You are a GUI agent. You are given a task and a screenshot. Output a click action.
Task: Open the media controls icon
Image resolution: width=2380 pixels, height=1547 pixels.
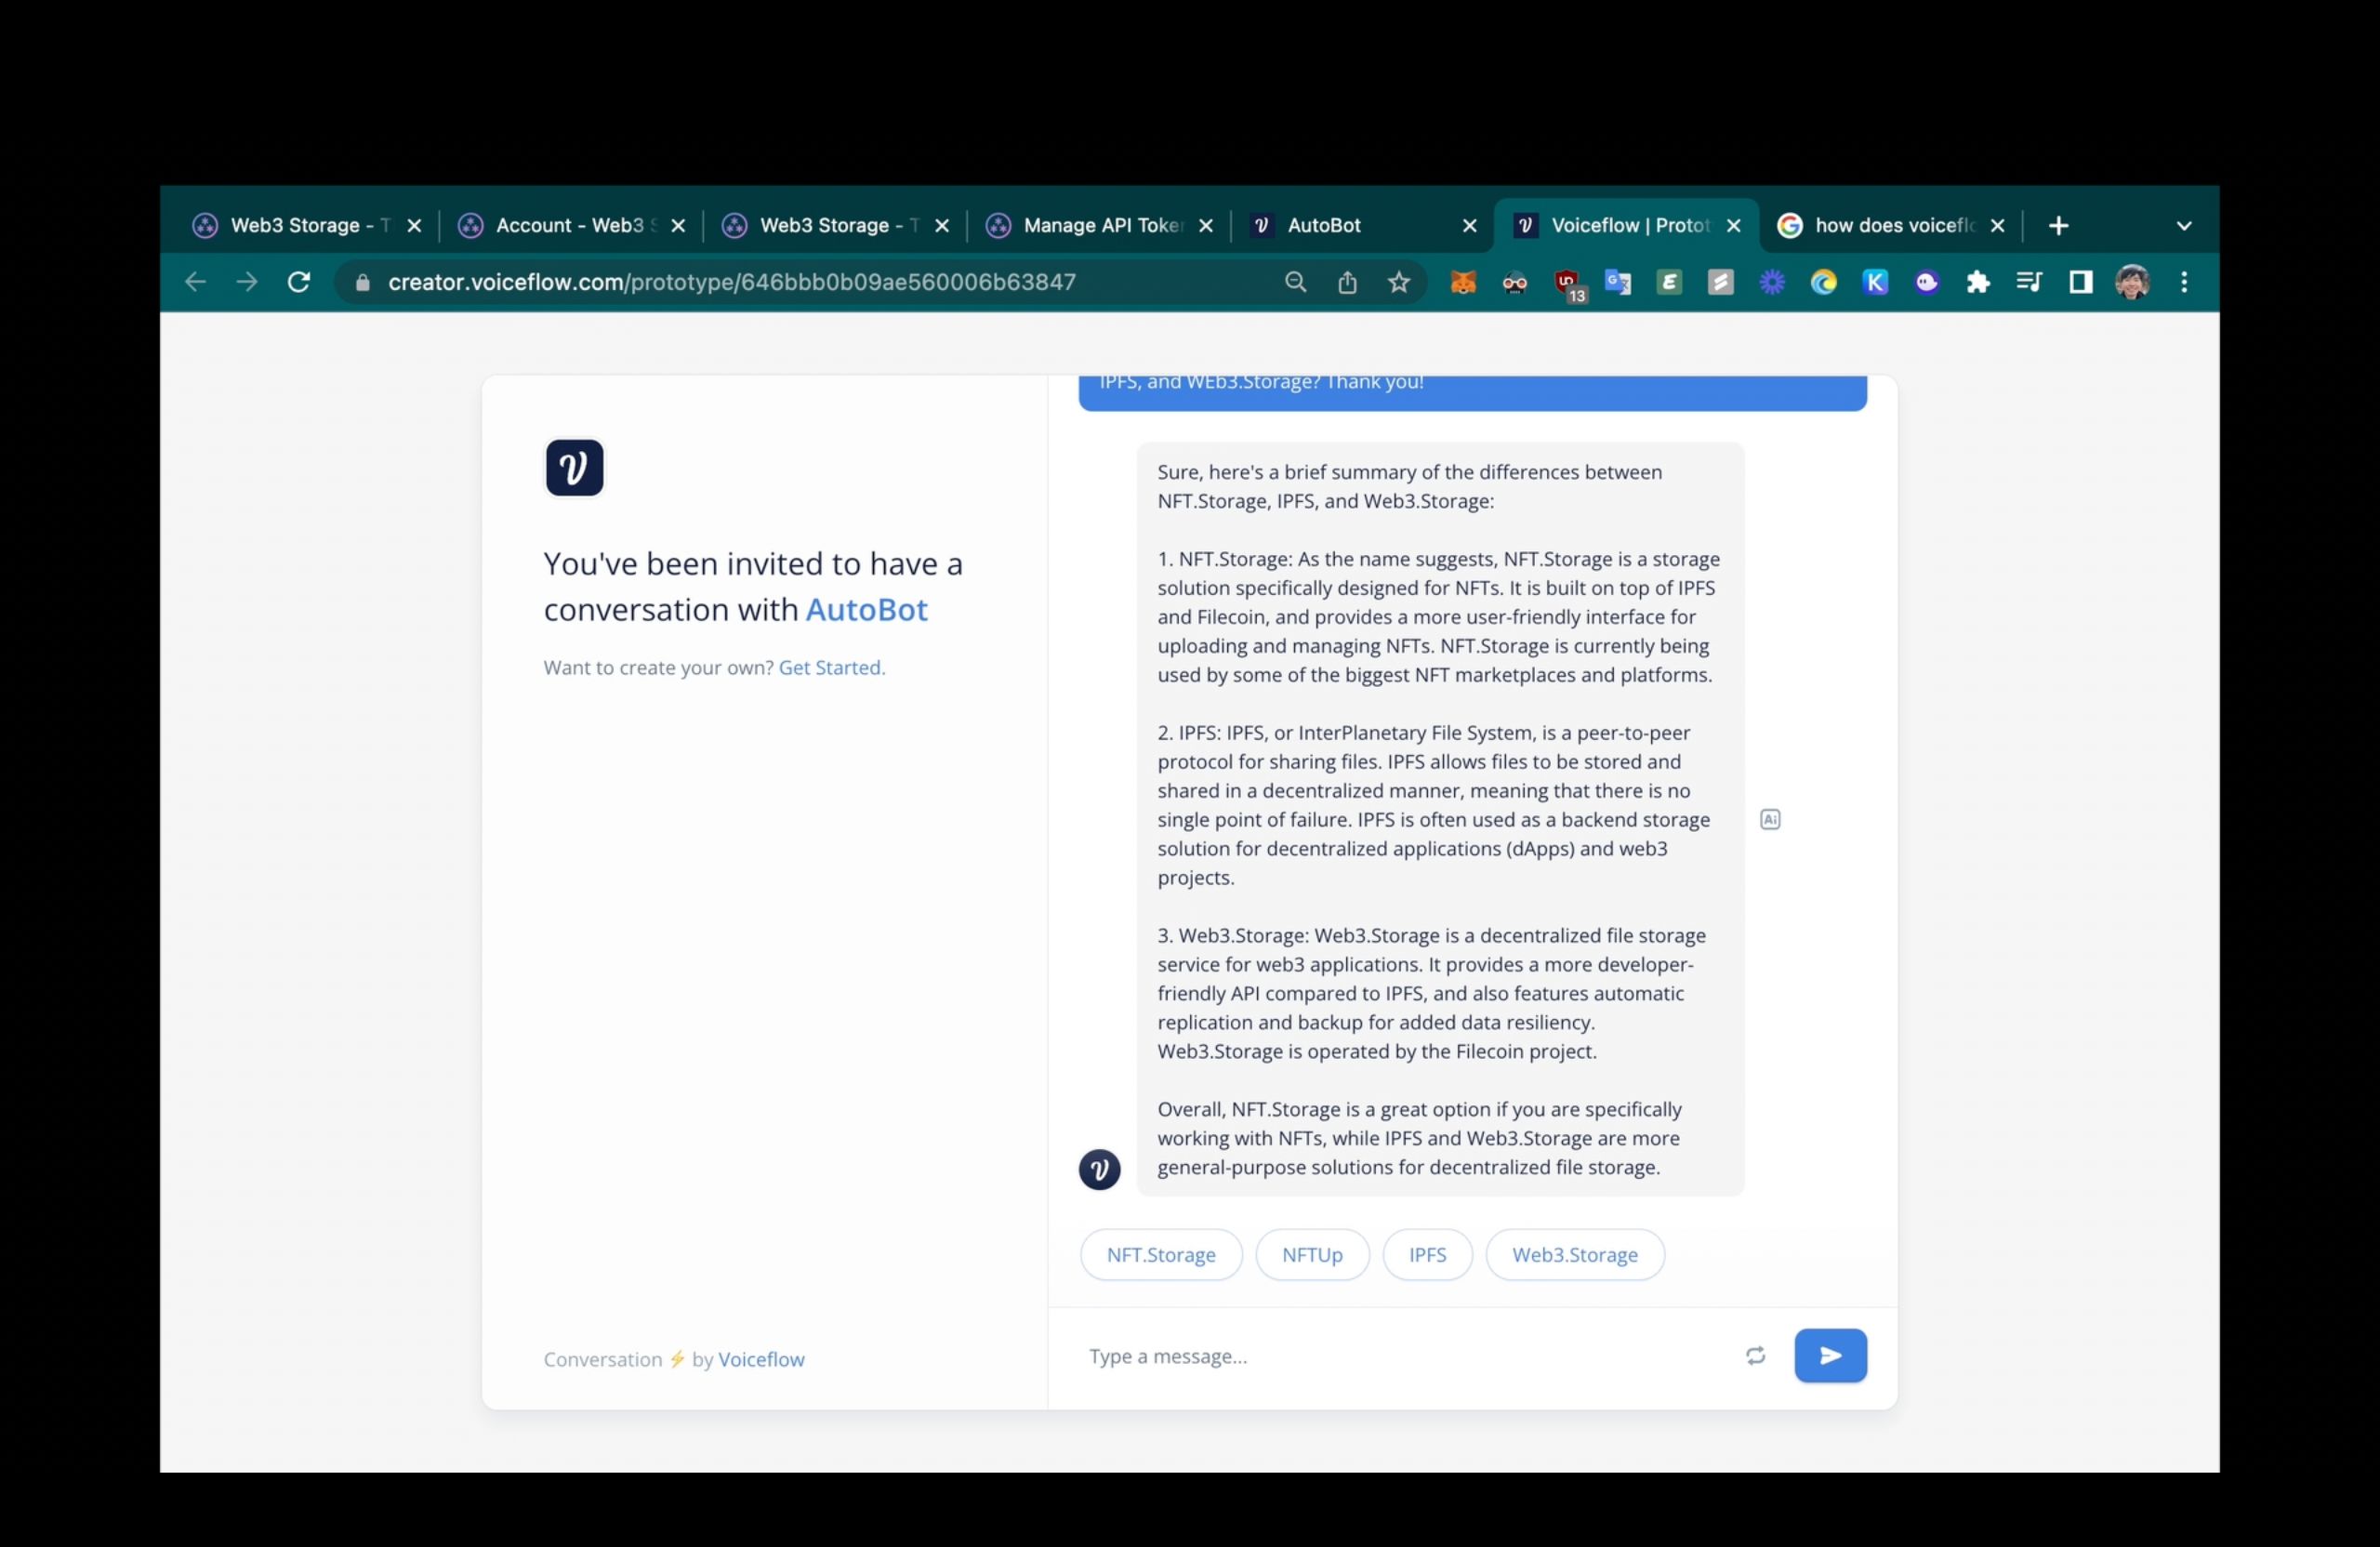tap(2029, 283)
